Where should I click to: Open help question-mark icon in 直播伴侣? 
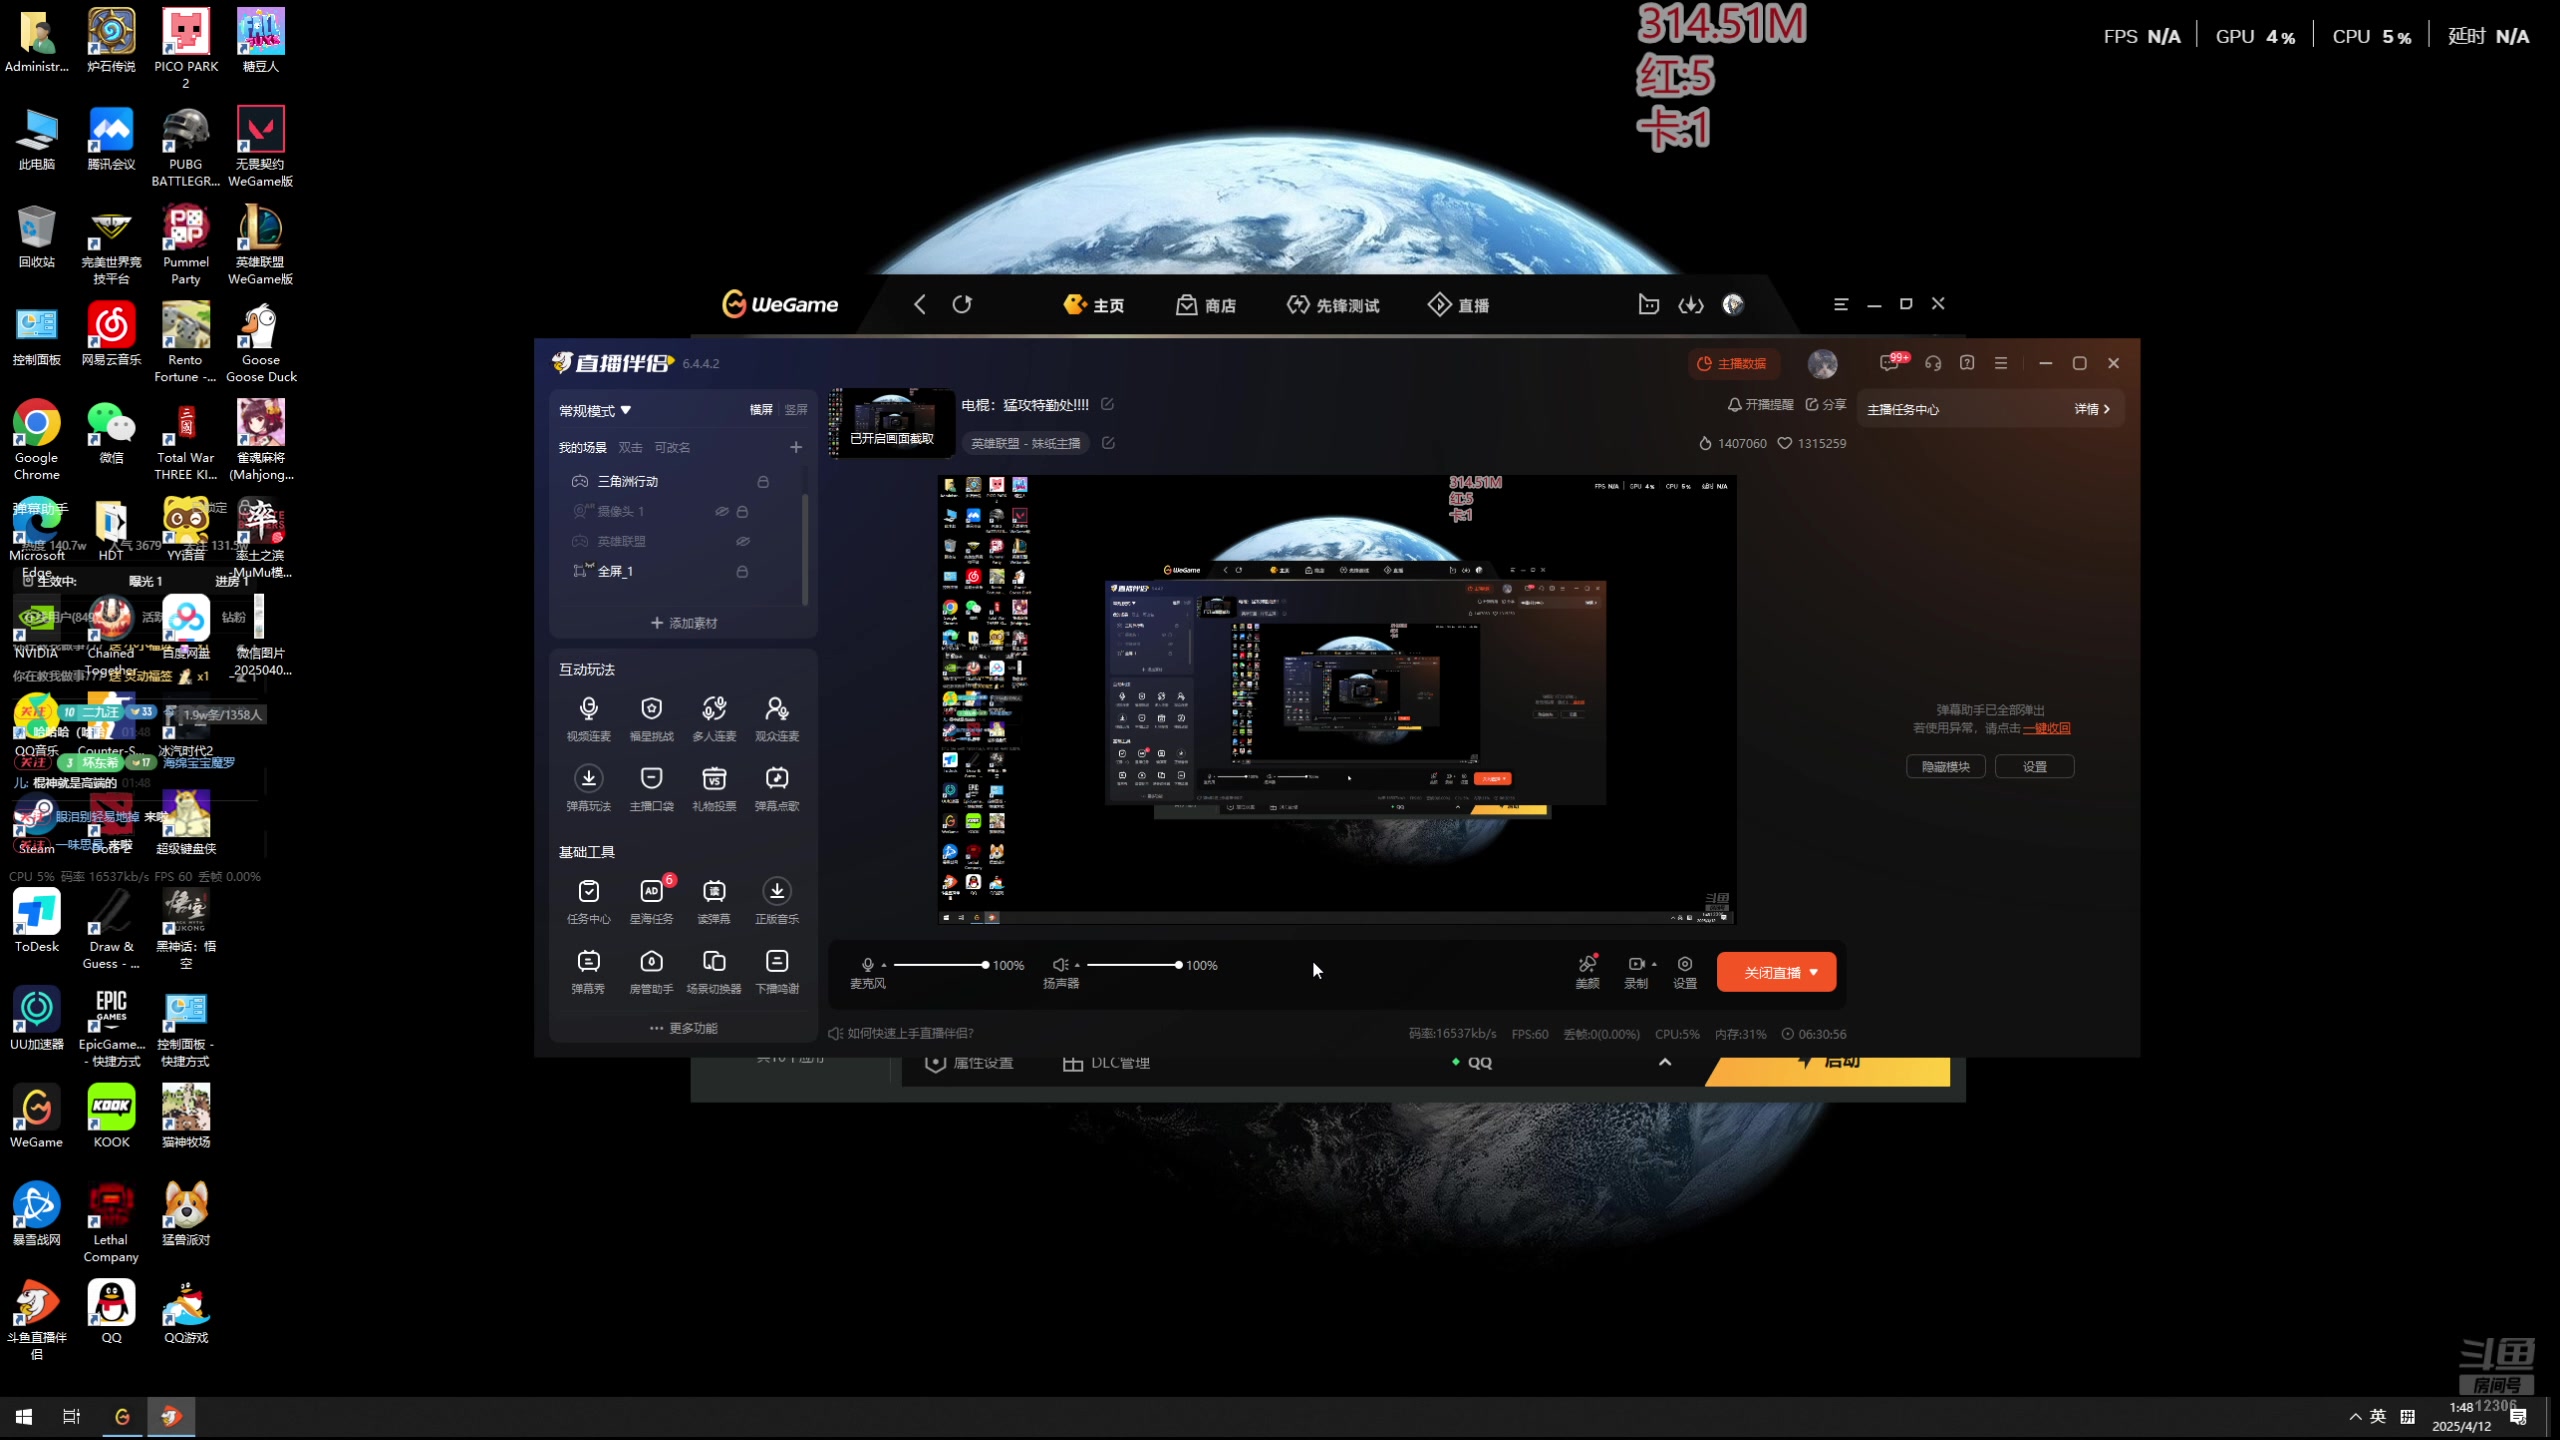click(x=1967, y=363)
